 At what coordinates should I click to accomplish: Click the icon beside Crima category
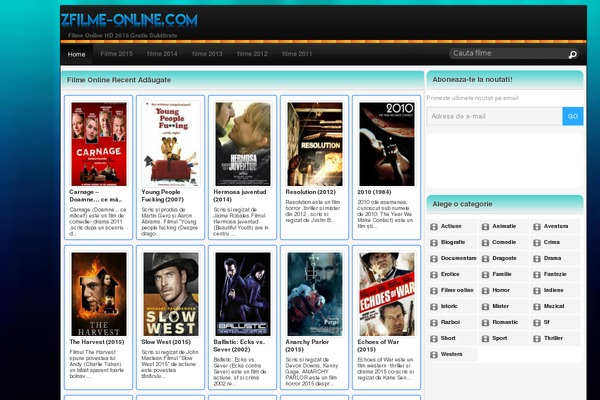pos(537,243)
